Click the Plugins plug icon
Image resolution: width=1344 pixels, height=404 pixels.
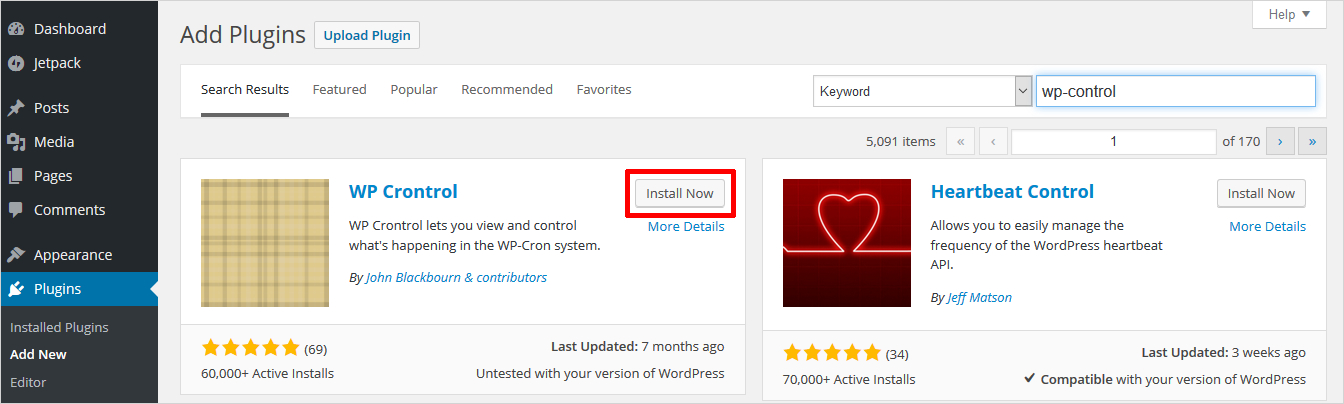click(16, 289)
